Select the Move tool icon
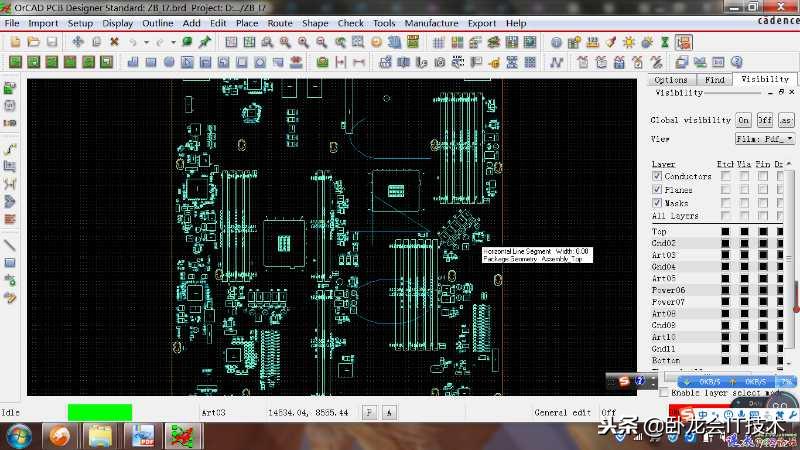The image size is (800, 450). pyautogui.click(x=78, y=42)
